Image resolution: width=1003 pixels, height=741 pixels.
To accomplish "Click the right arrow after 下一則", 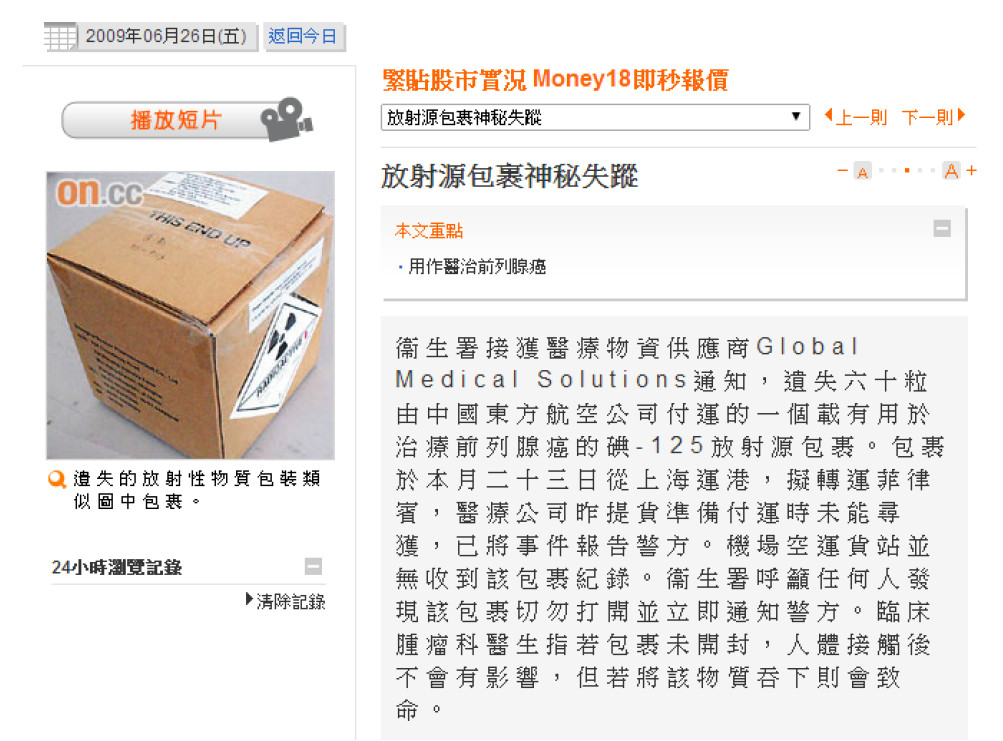I will 961,115.
